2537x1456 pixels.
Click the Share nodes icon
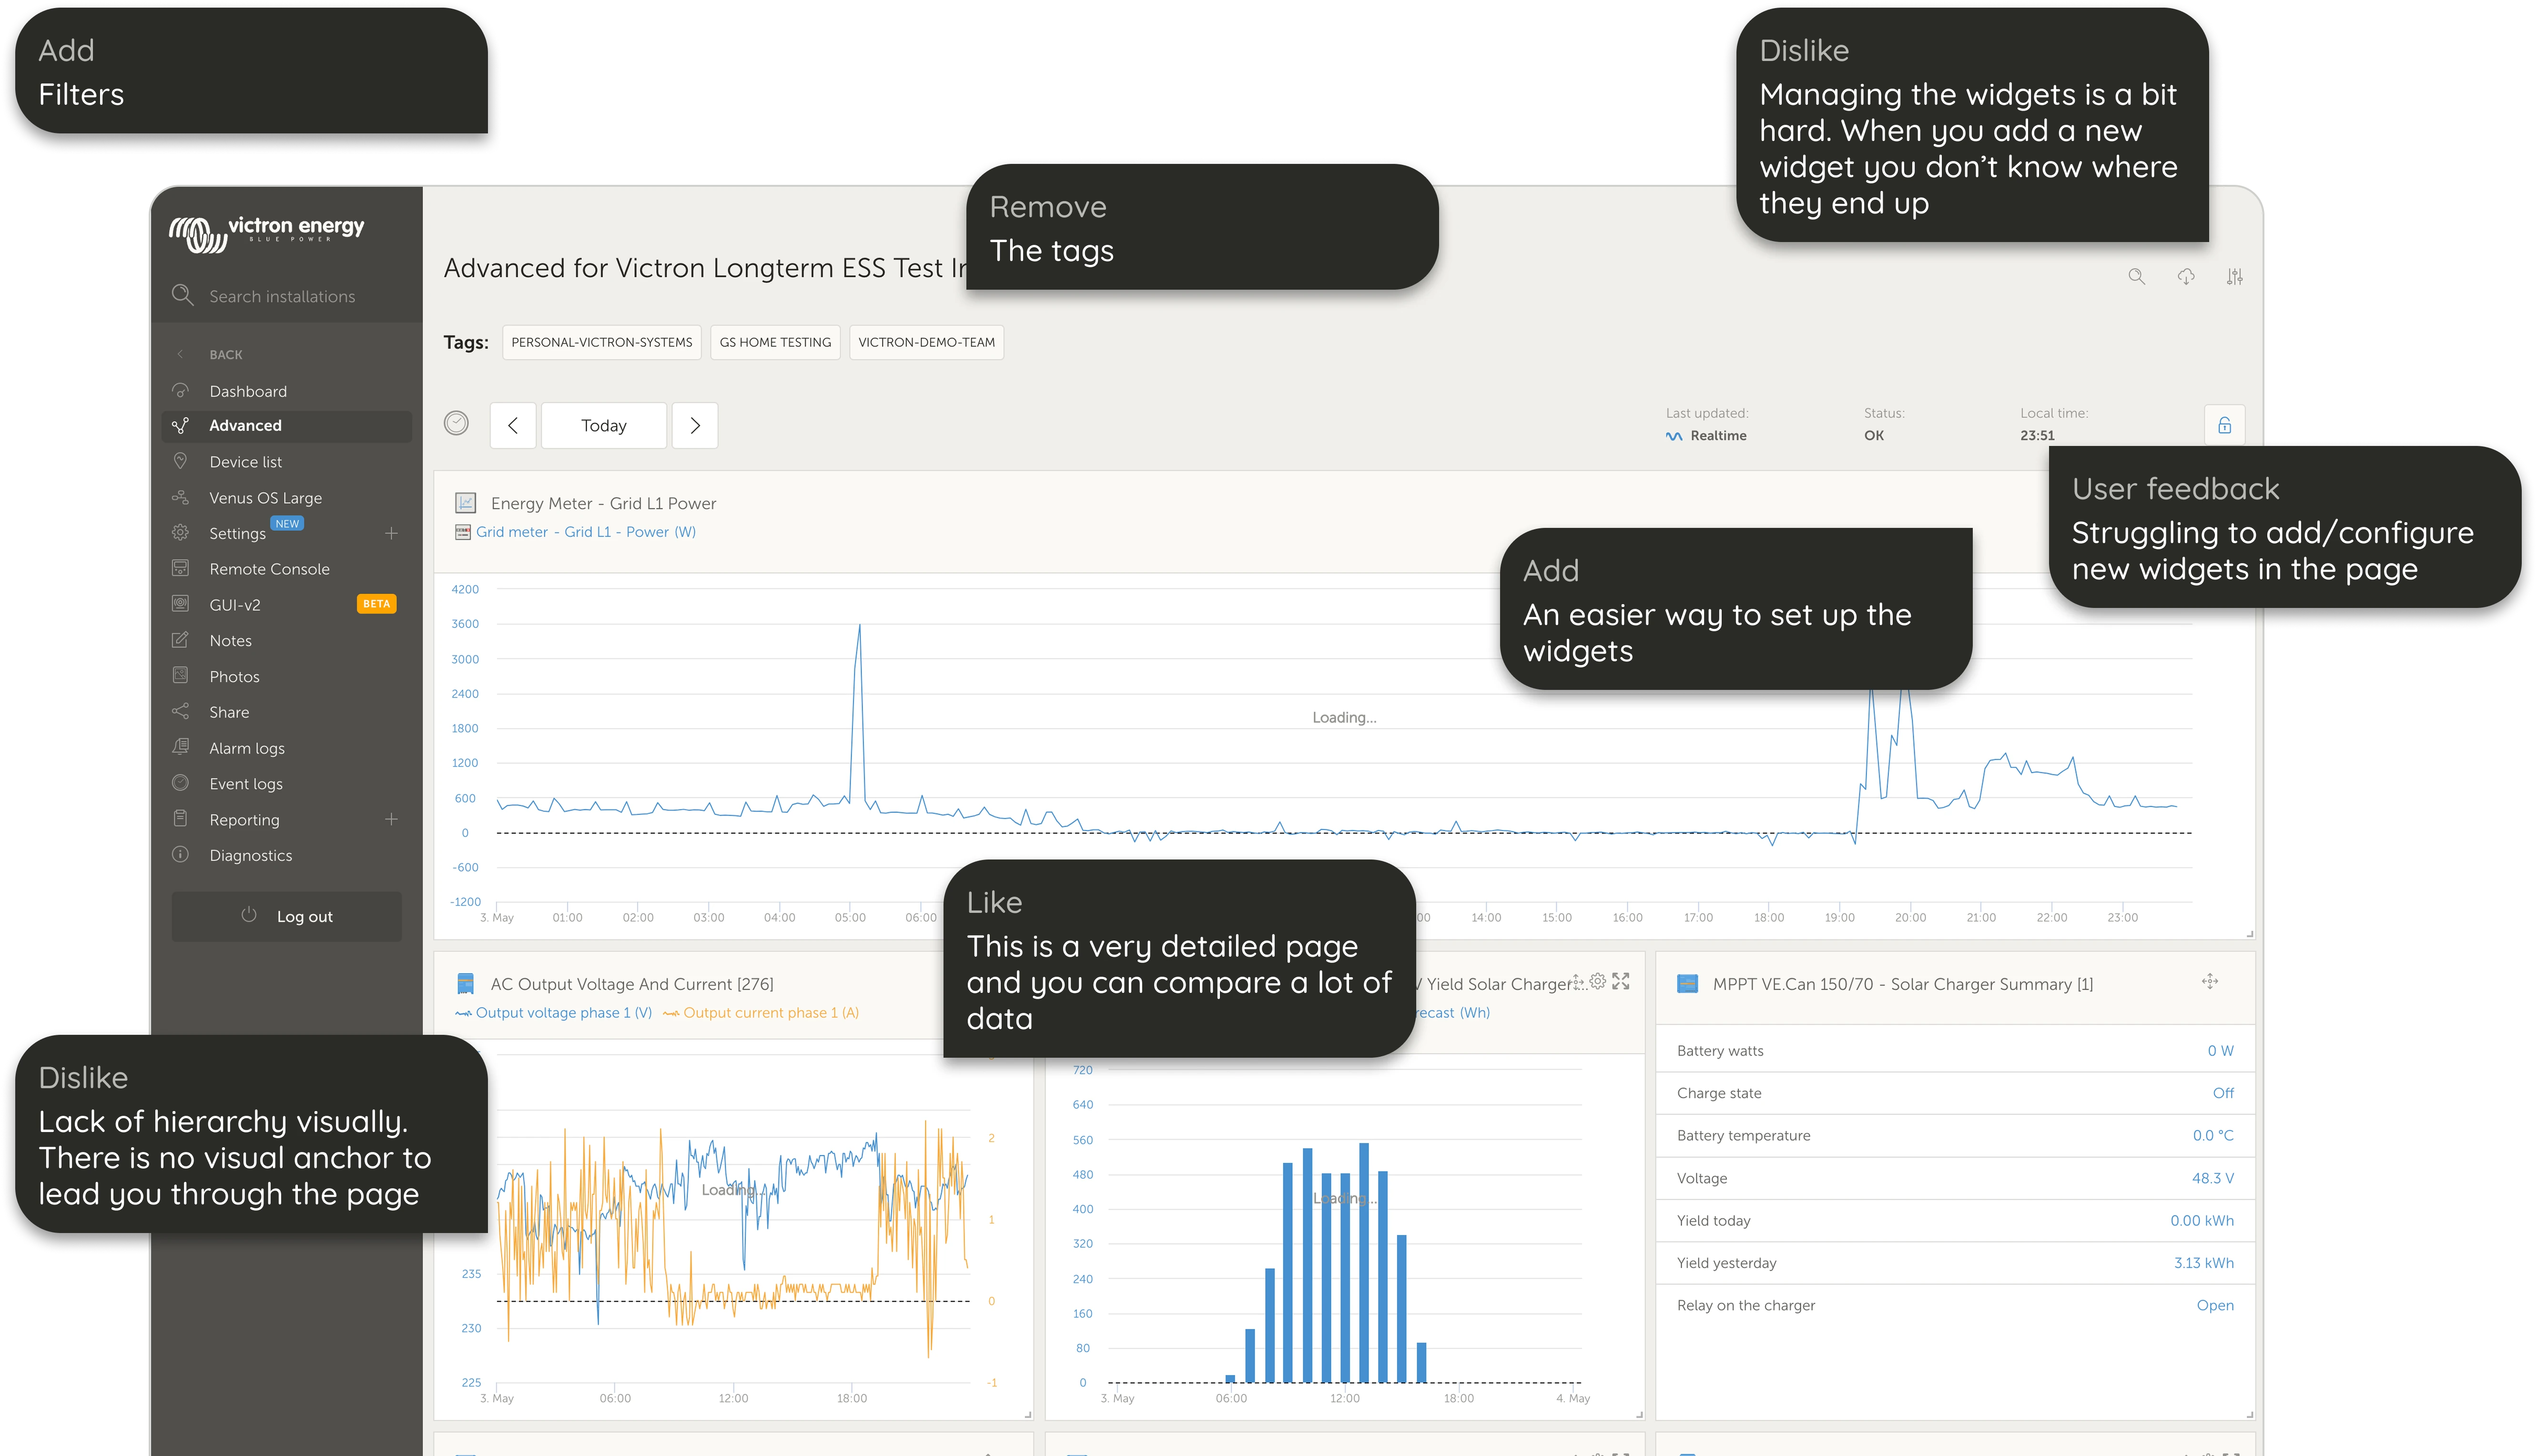(181, 711)
